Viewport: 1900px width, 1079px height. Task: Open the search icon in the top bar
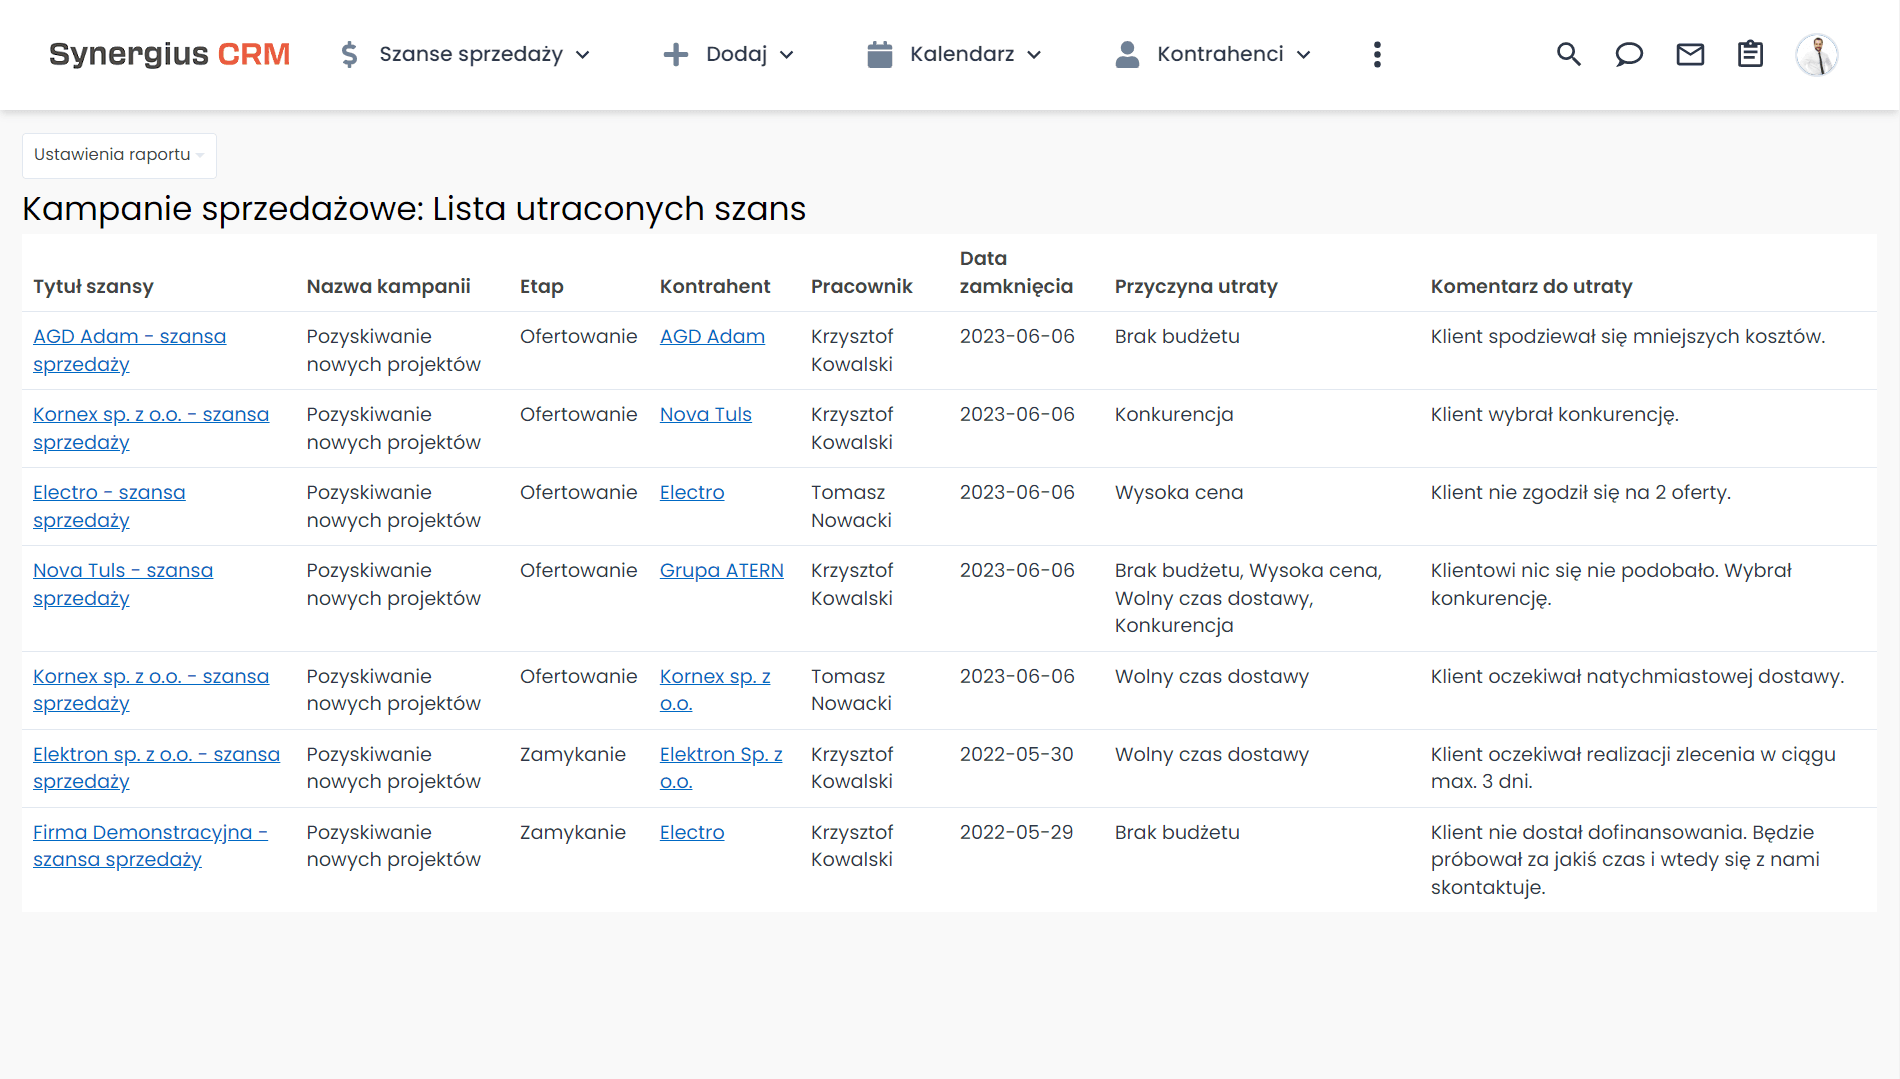[x=1569, y=55]
